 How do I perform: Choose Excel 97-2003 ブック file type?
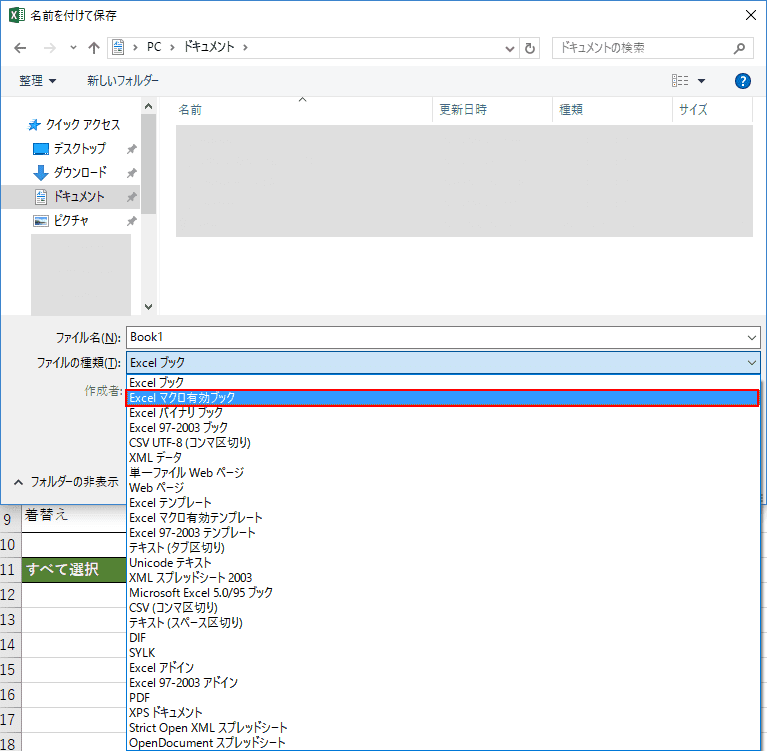coord(443,428)
